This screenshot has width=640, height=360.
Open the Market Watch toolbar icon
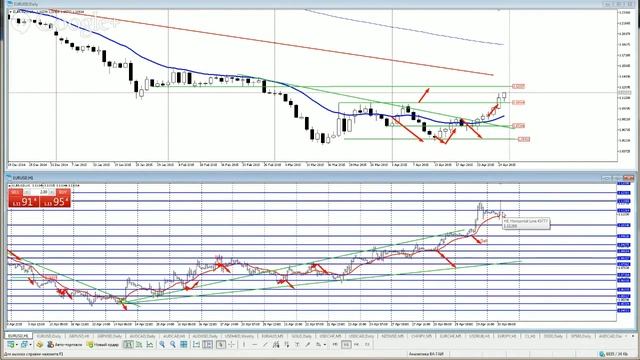pyautogui.click(x=39, y=345)
